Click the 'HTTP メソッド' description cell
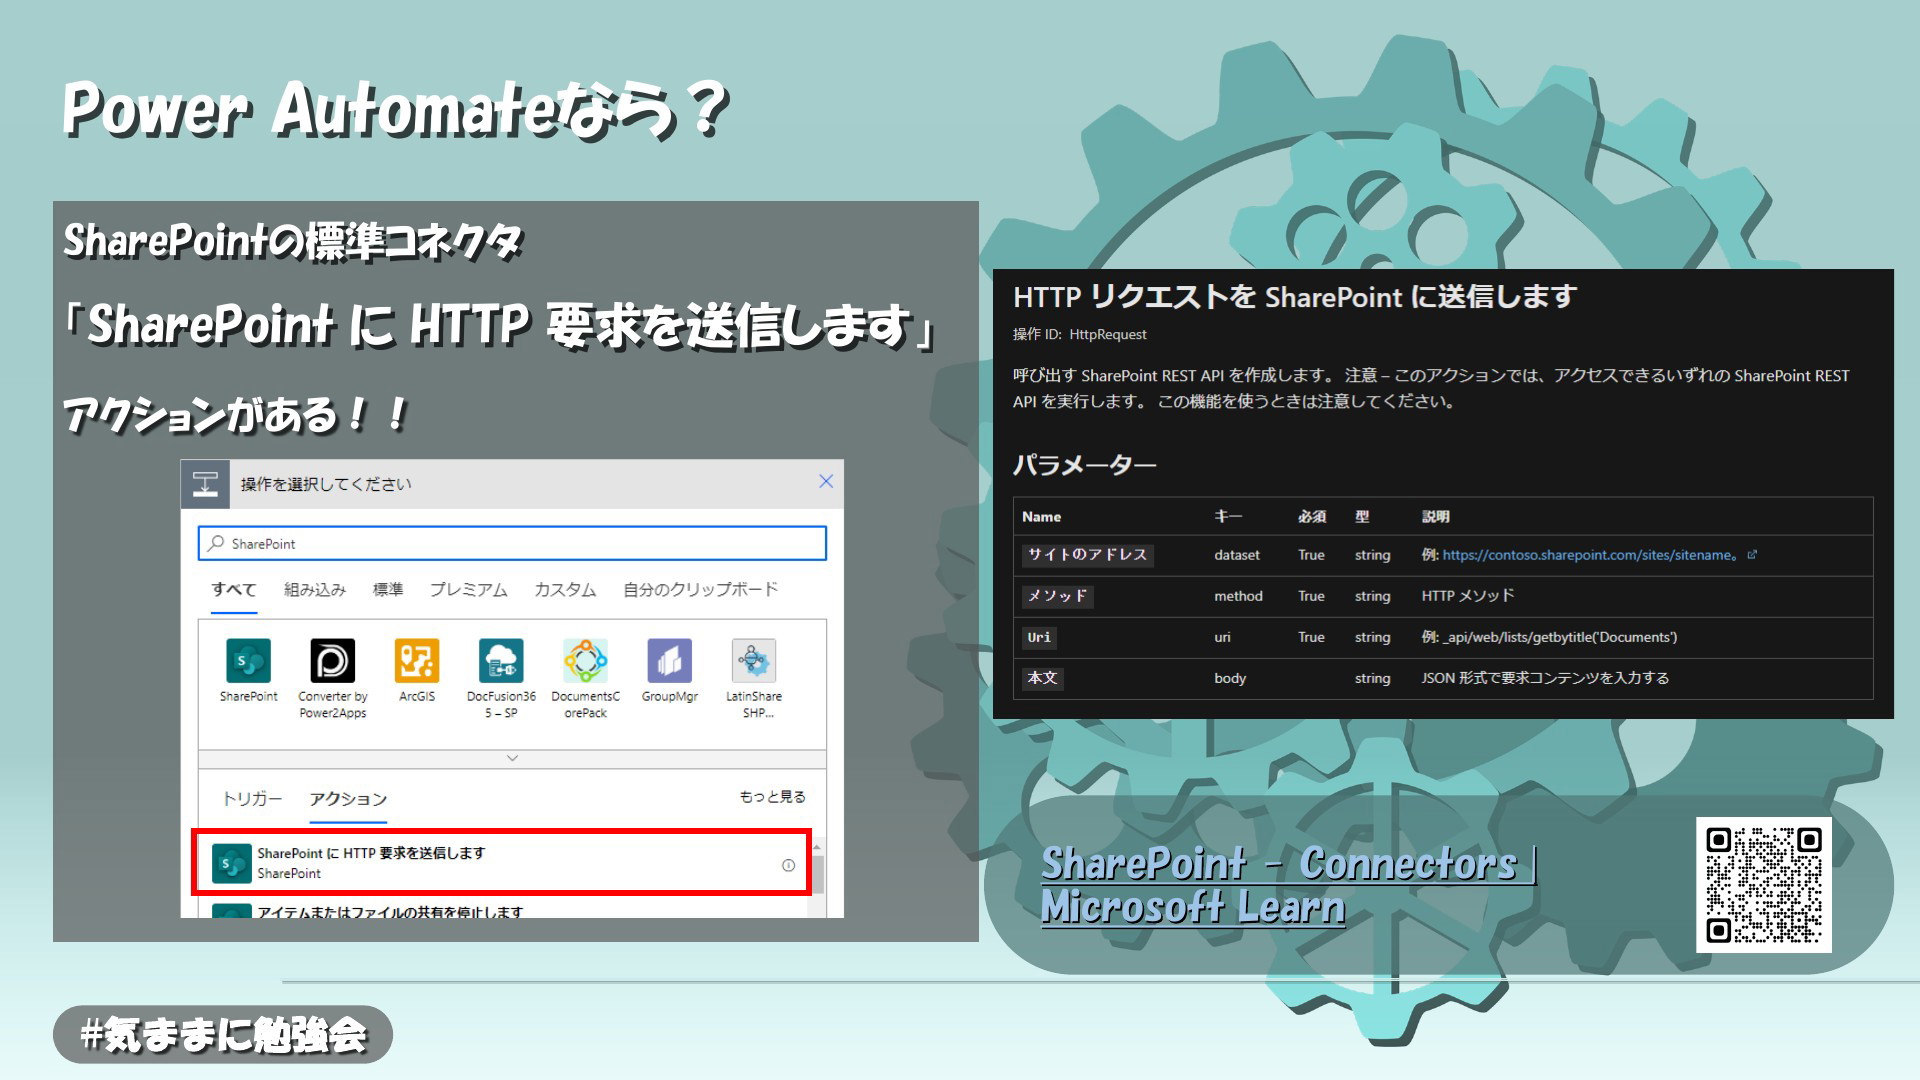This screenshot has width=1920, height=1080. point(1468,596)
